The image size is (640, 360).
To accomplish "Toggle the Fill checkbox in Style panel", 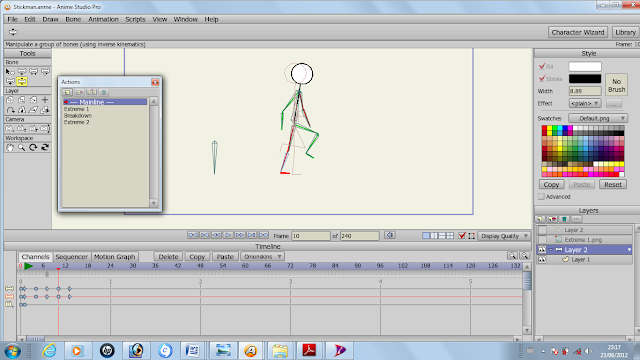I will [x=542, y=66].
